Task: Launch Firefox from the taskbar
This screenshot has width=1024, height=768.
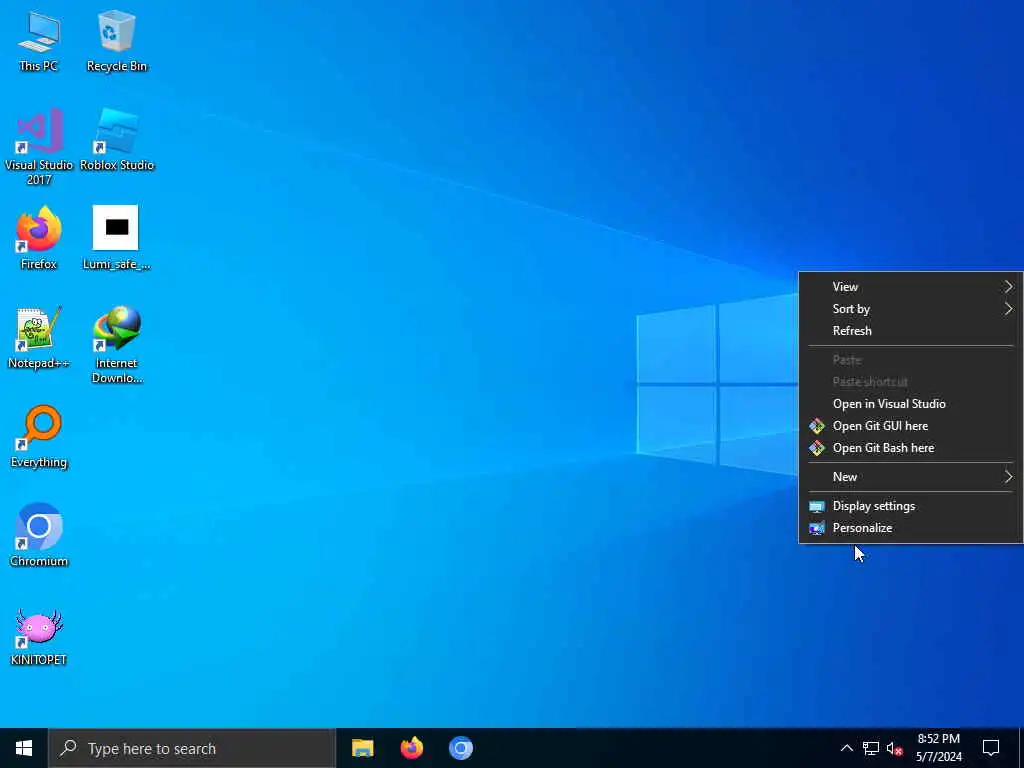Action: [x=411, y=748]
